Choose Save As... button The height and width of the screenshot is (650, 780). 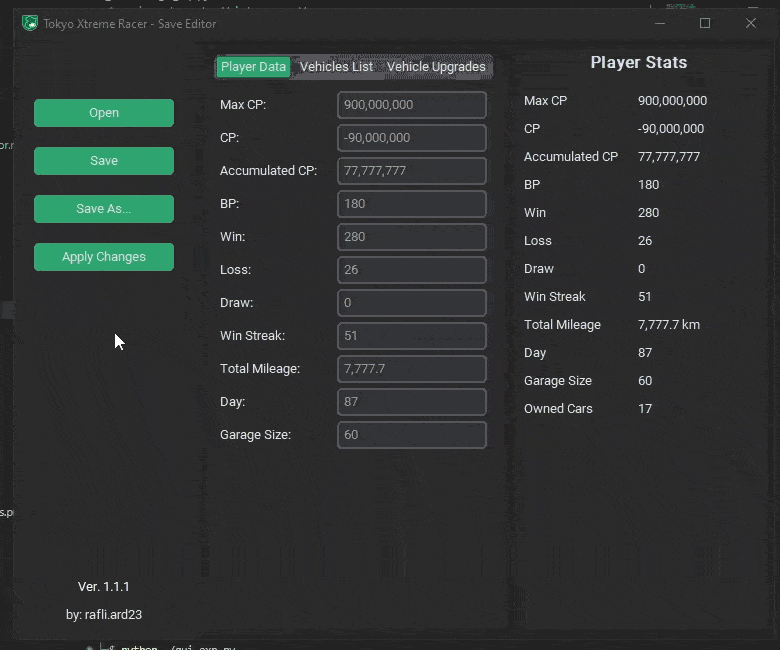point(104,209)
